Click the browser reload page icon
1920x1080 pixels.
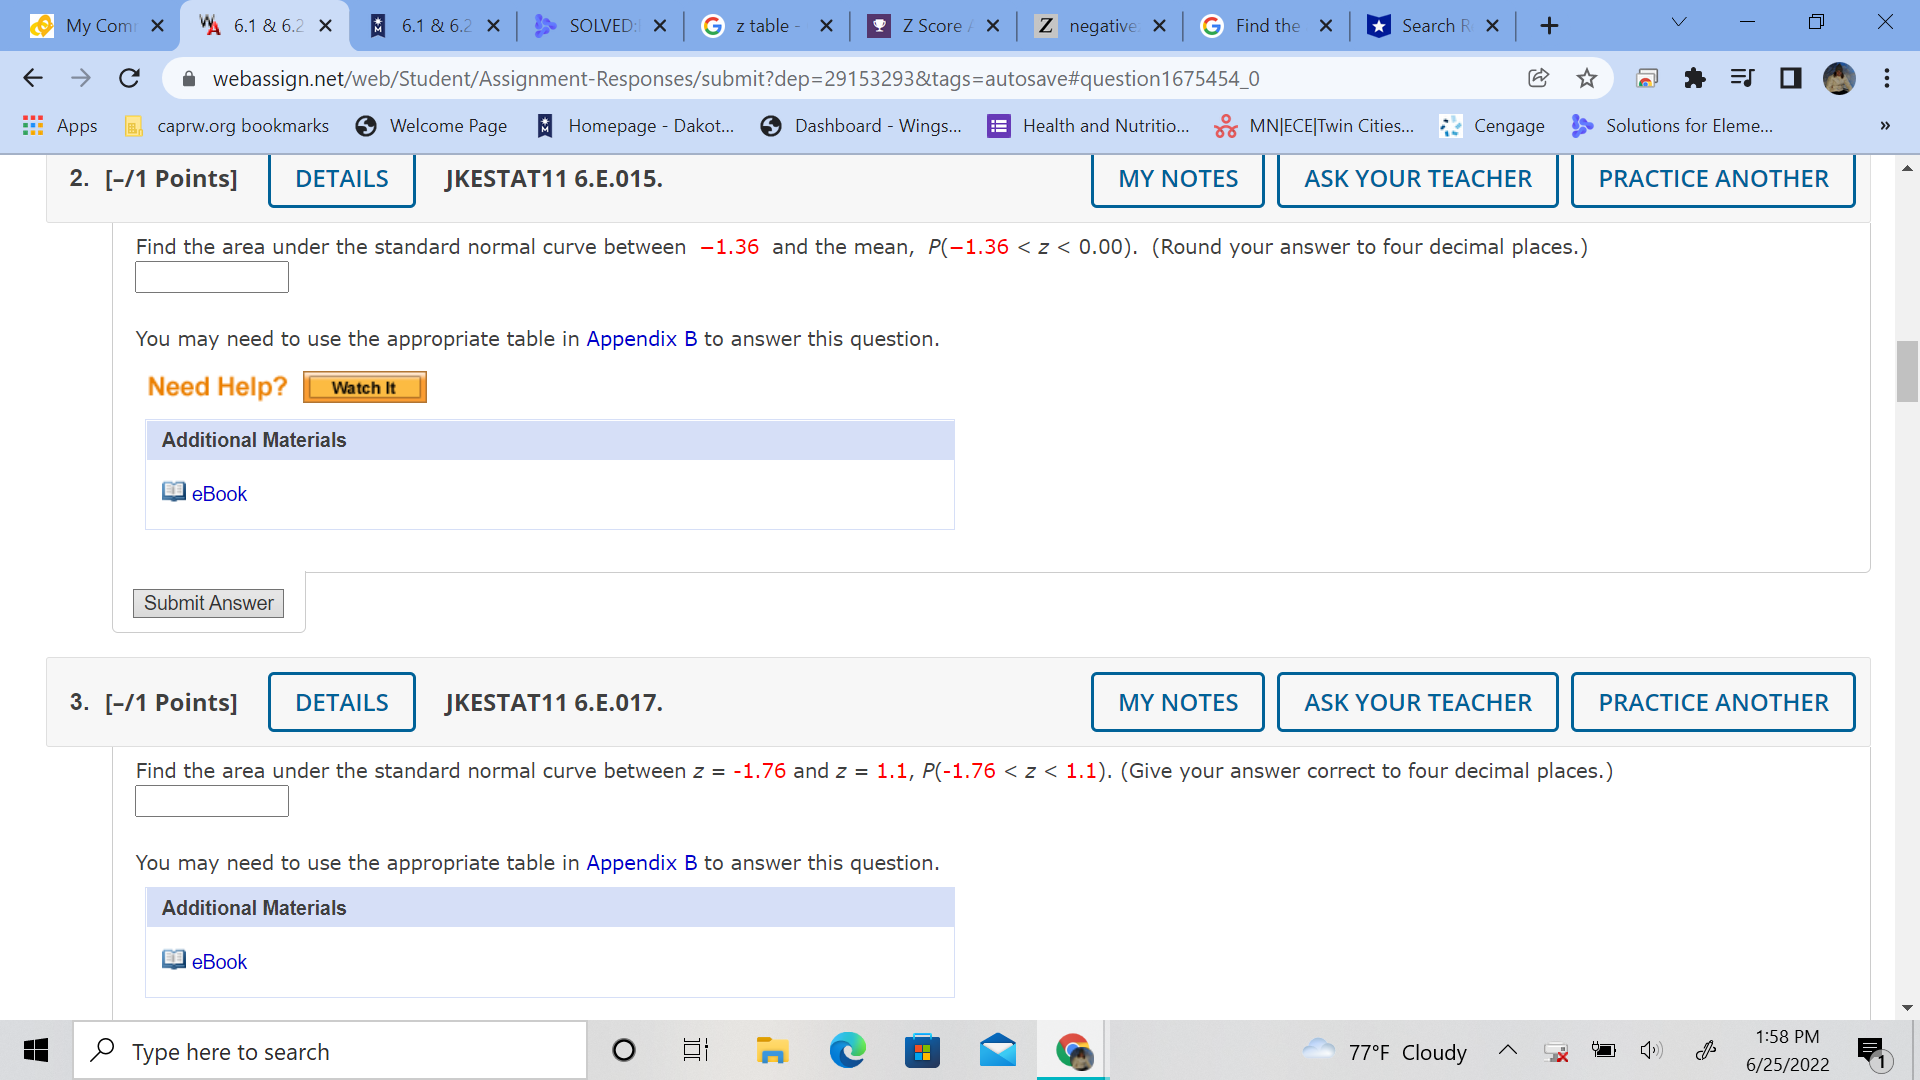[x=129, y=78]
